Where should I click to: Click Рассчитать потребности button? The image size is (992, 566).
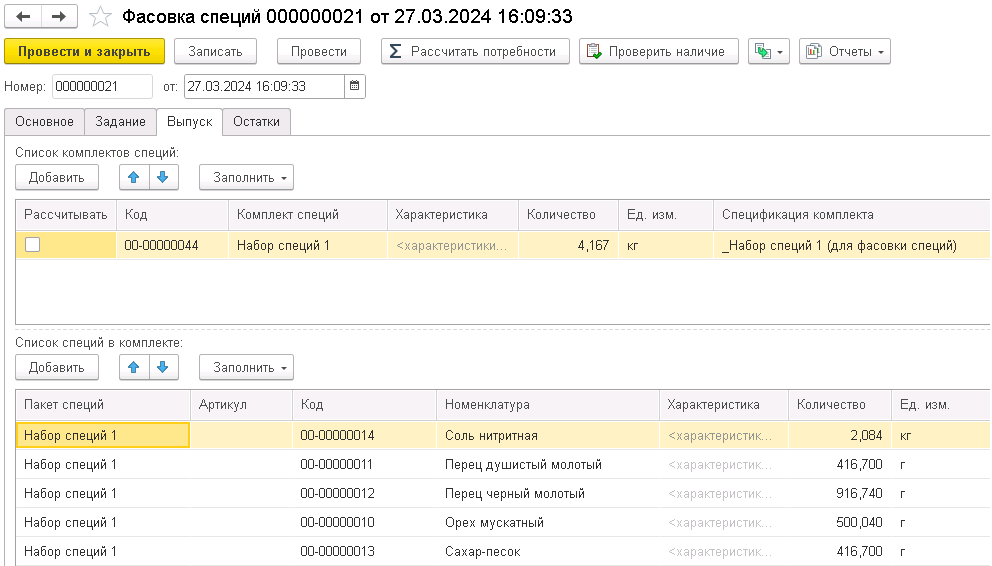474,51
